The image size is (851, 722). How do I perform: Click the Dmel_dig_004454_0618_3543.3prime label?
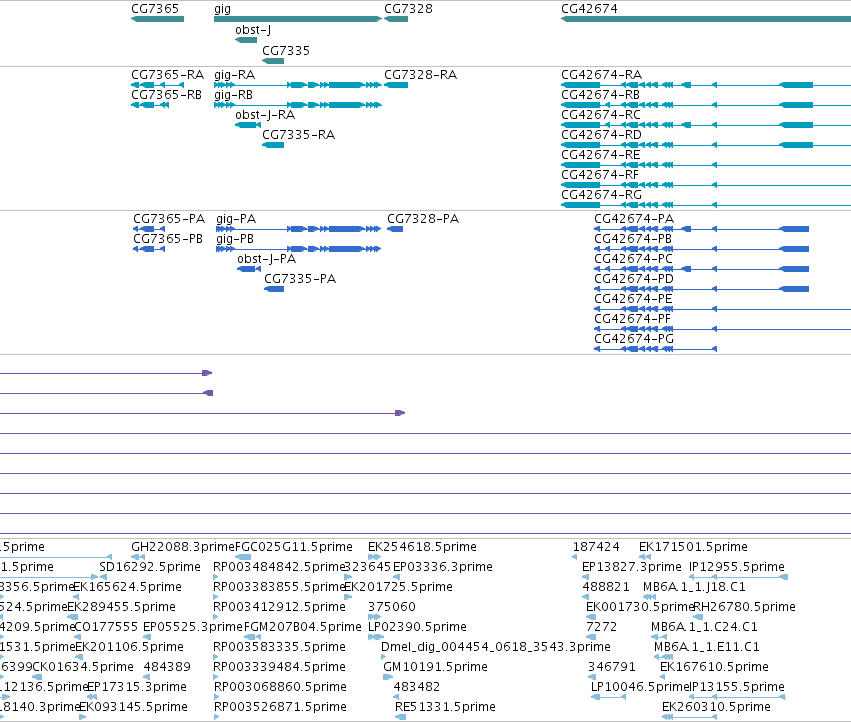pyautogui.click(x=496, y=647)
